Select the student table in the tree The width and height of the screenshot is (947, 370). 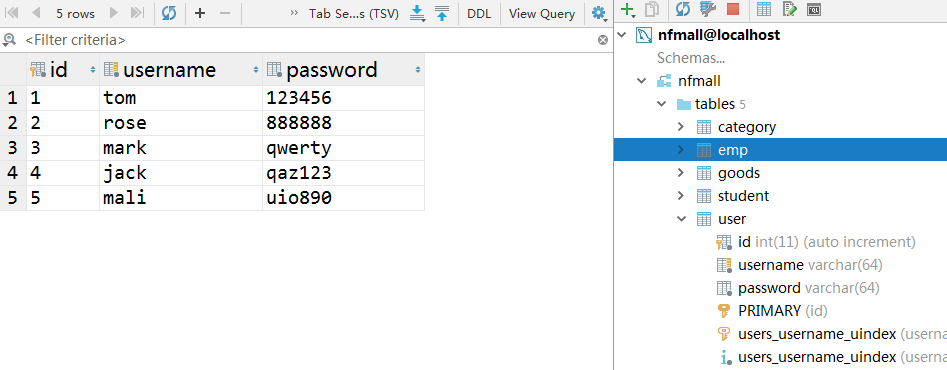743,196
